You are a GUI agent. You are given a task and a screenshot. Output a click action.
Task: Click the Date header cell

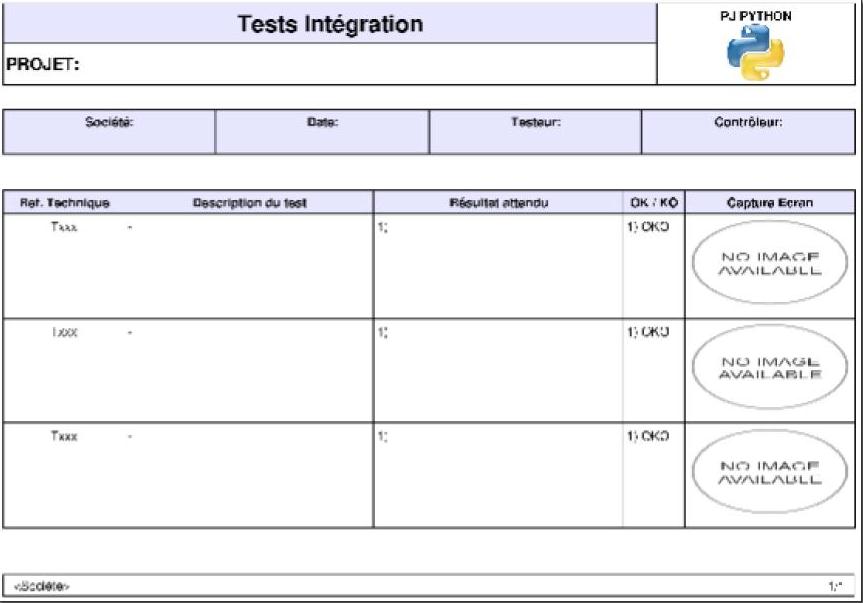[322, 123]
